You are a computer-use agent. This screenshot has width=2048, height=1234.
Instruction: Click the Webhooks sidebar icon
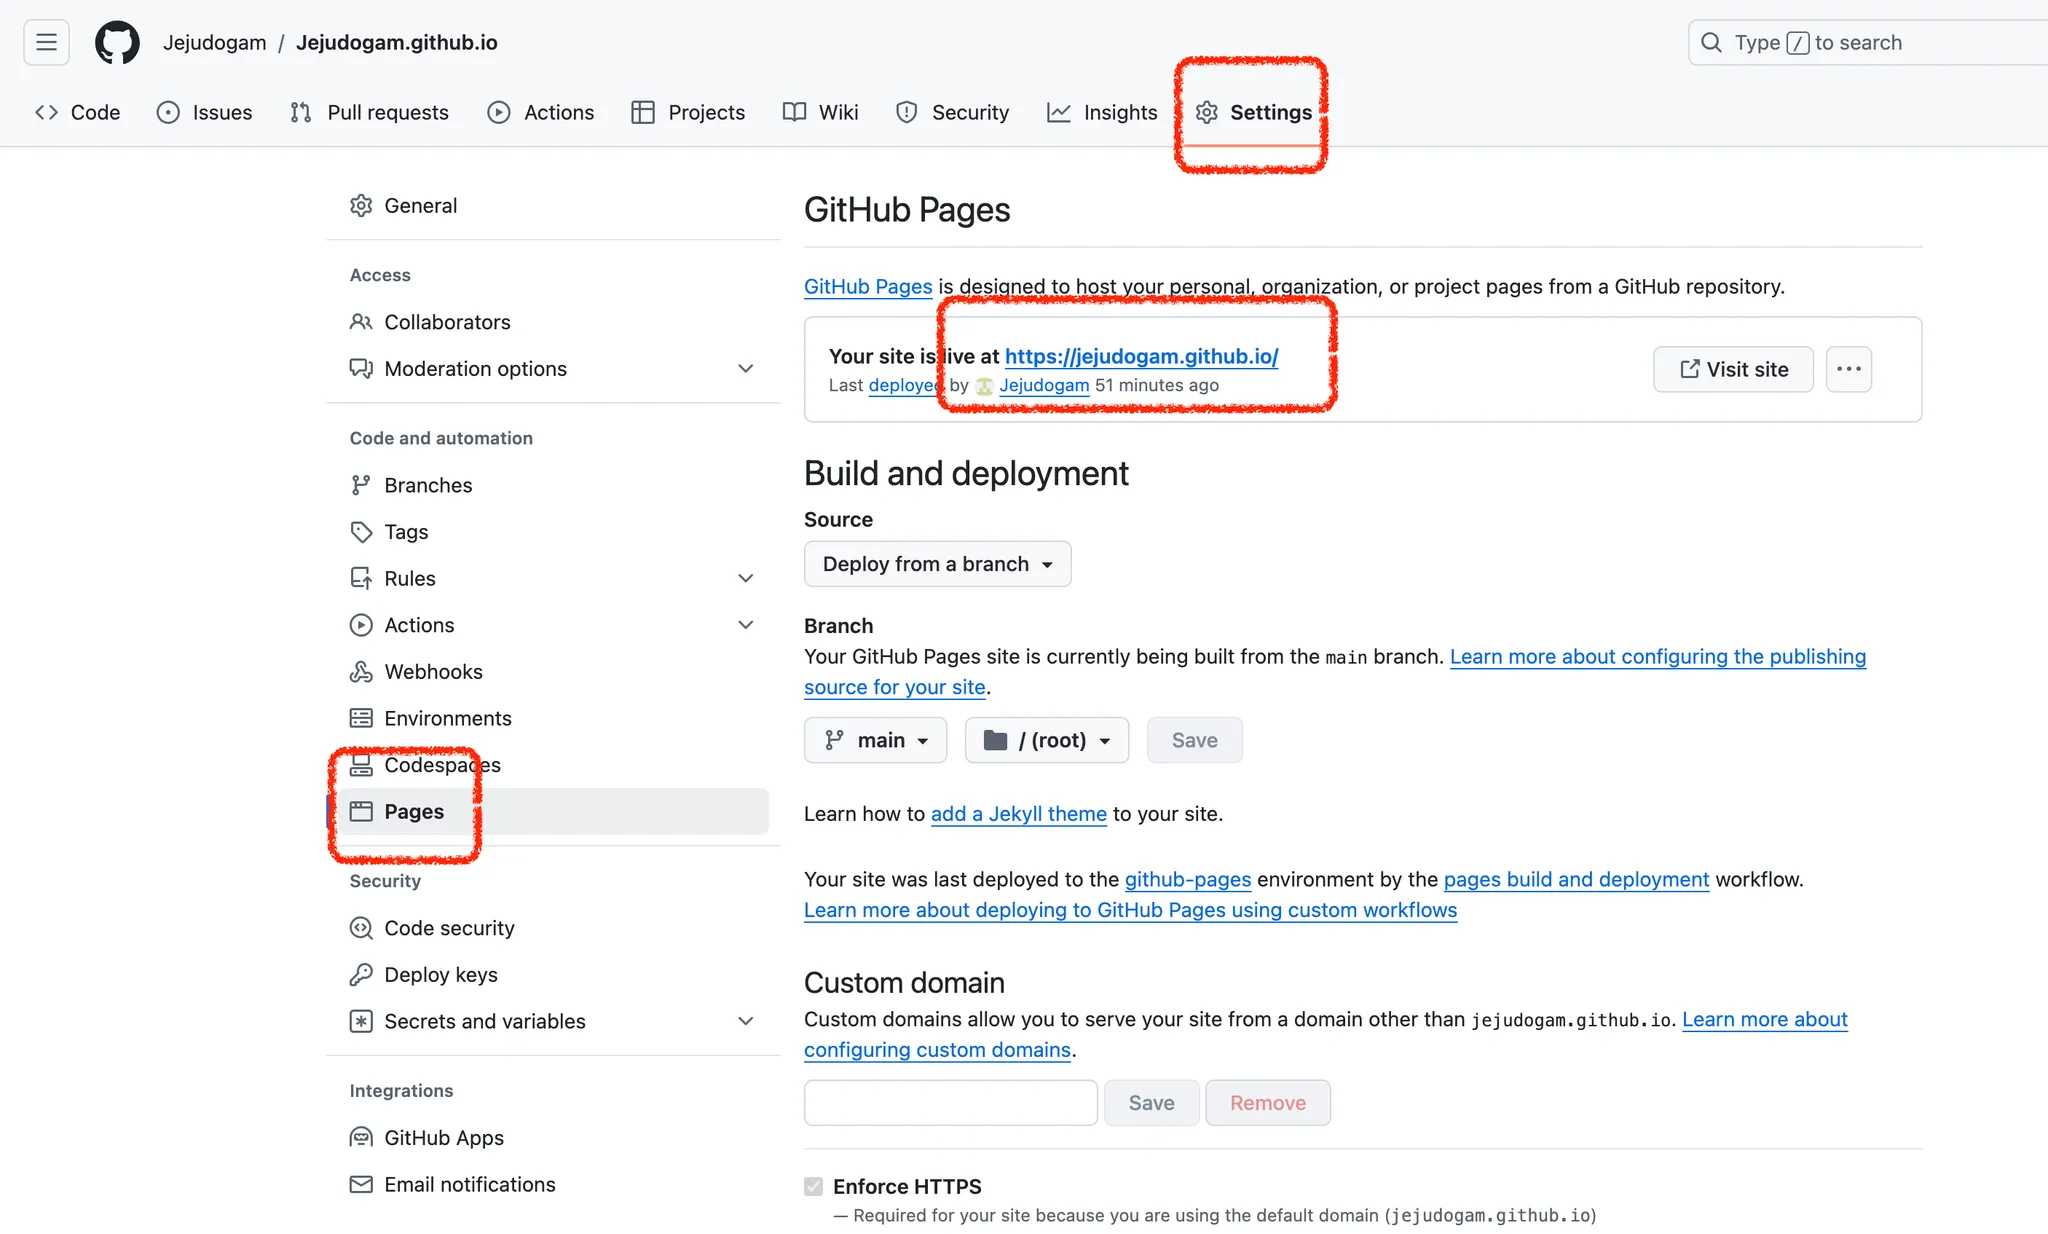pyautogui.click(x=361, y=672)
